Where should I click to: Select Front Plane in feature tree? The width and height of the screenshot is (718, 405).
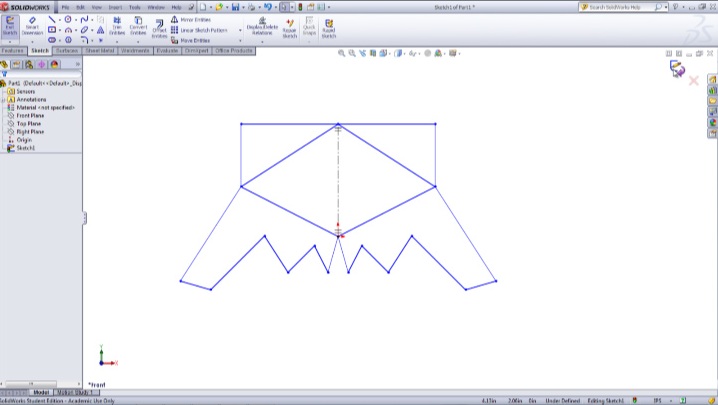click(x=30, y=115)
